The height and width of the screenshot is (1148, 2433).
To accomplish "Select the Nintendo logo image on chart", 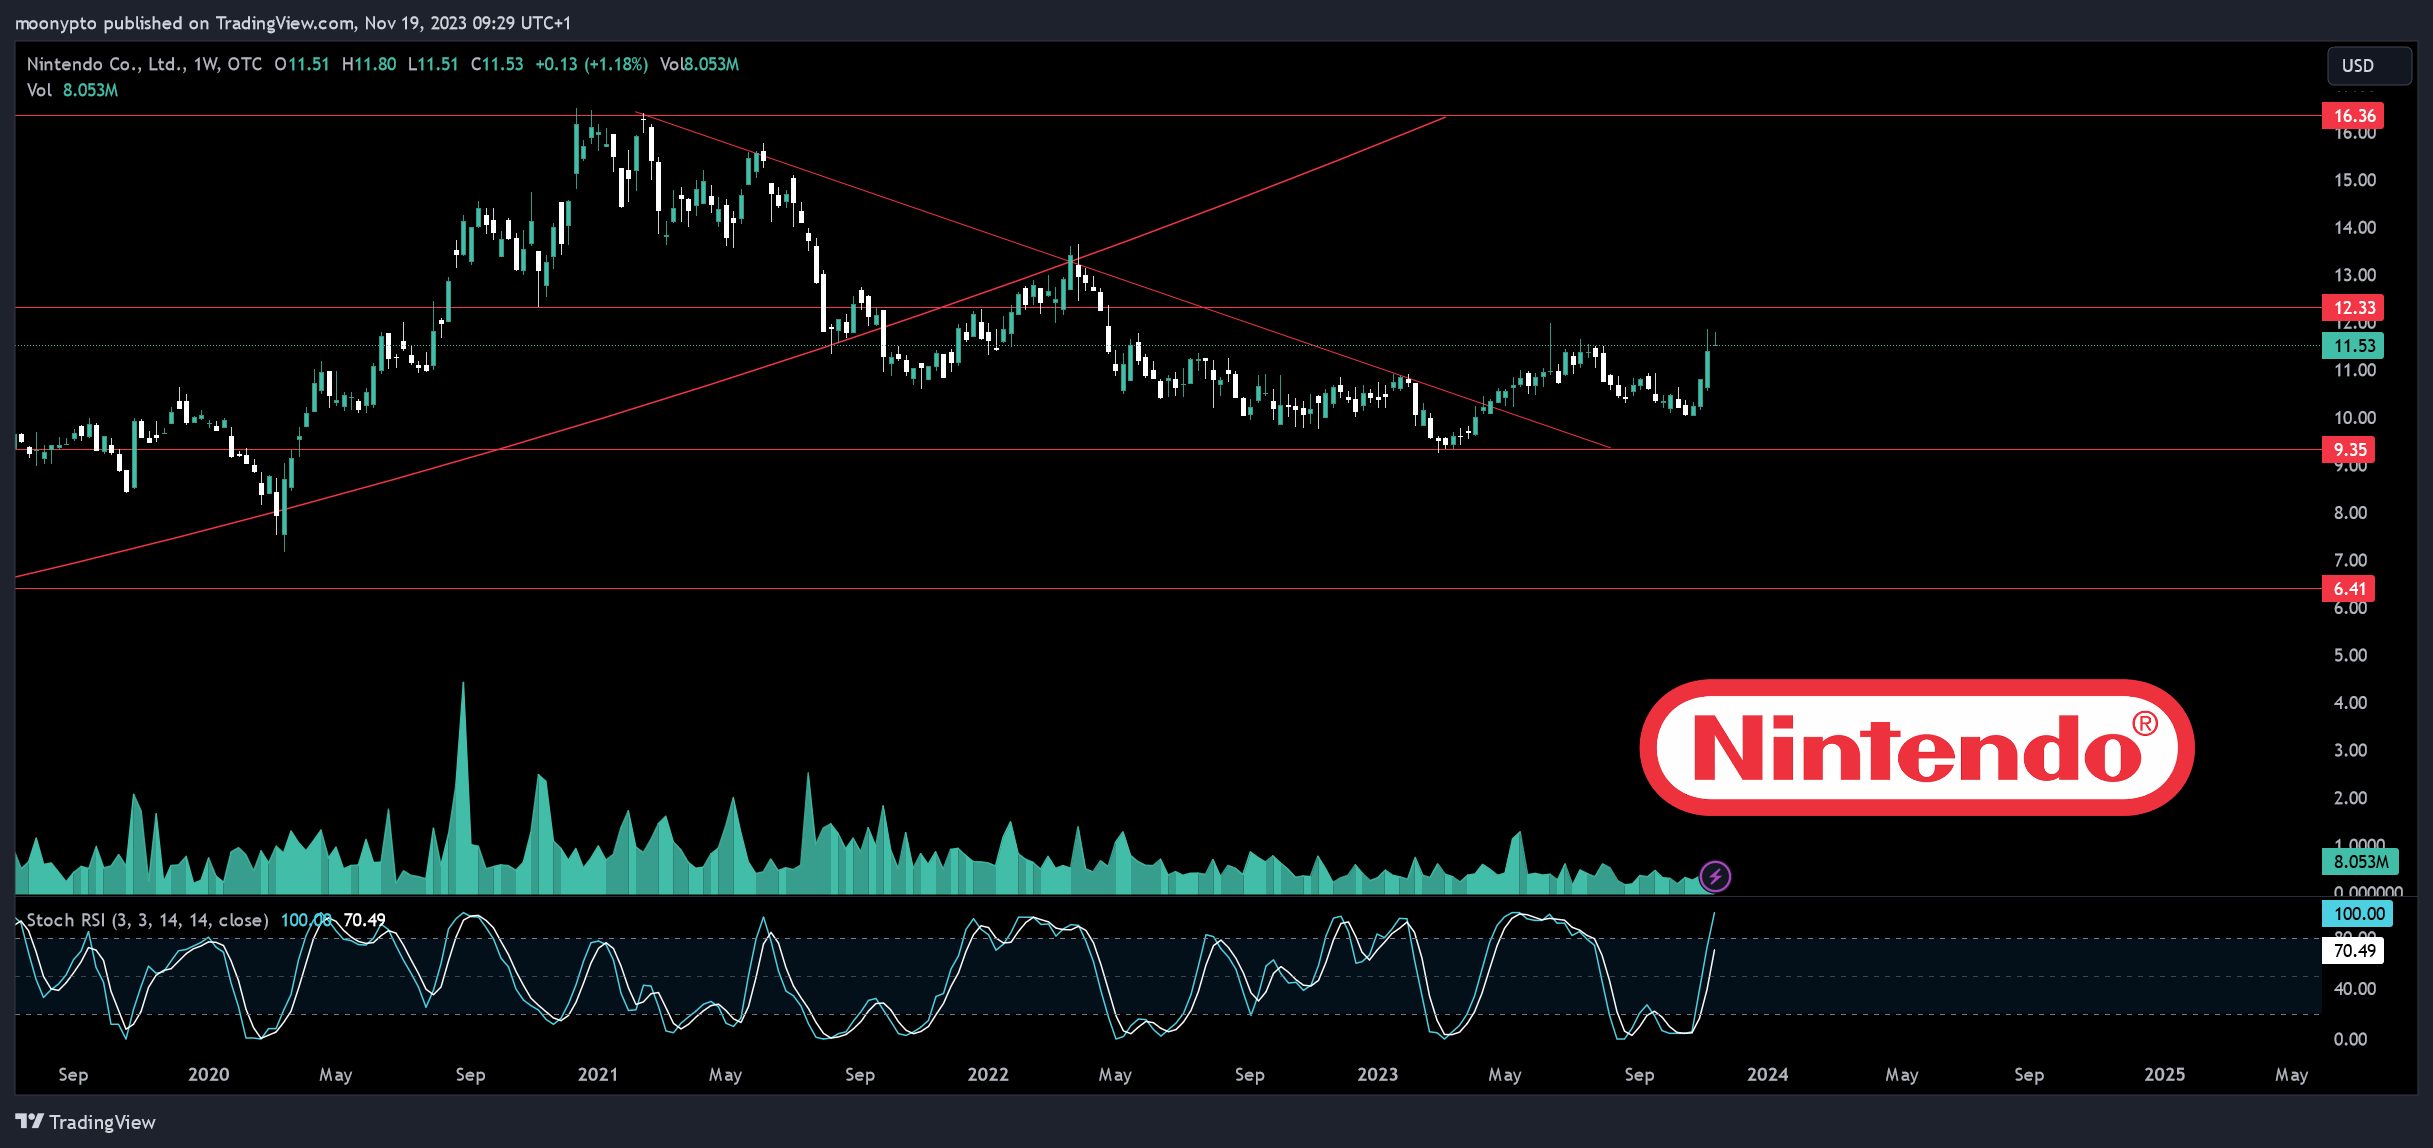I will pyautogui.click(x=1917, y=748).
